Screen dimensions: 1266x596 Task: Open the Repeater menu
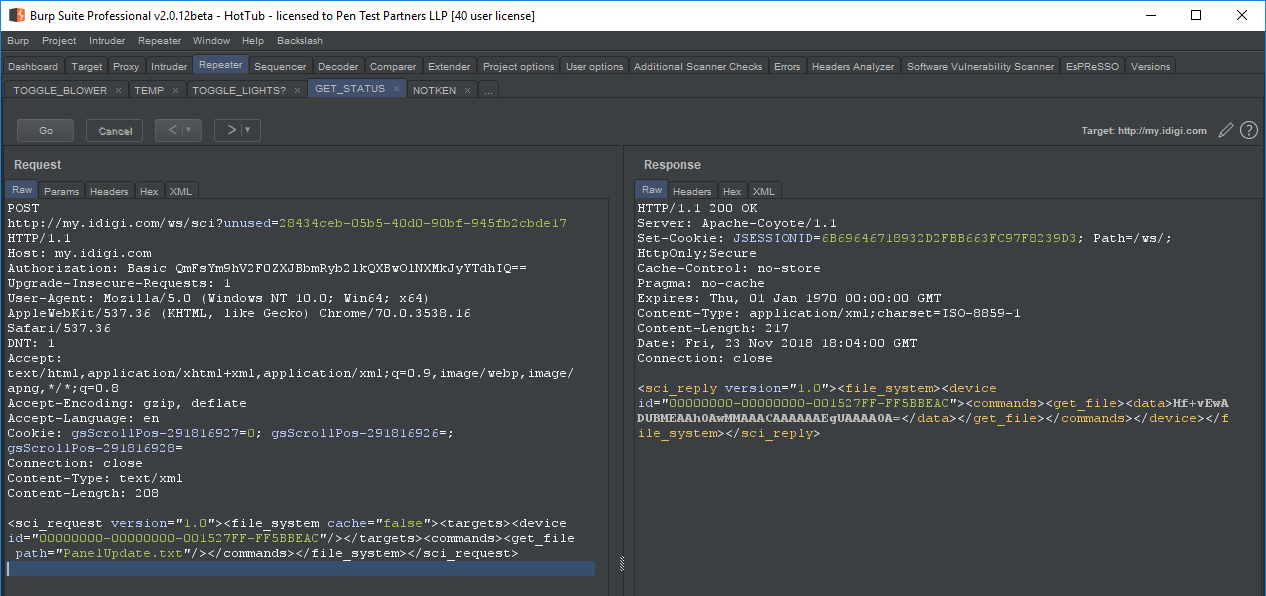160,41
